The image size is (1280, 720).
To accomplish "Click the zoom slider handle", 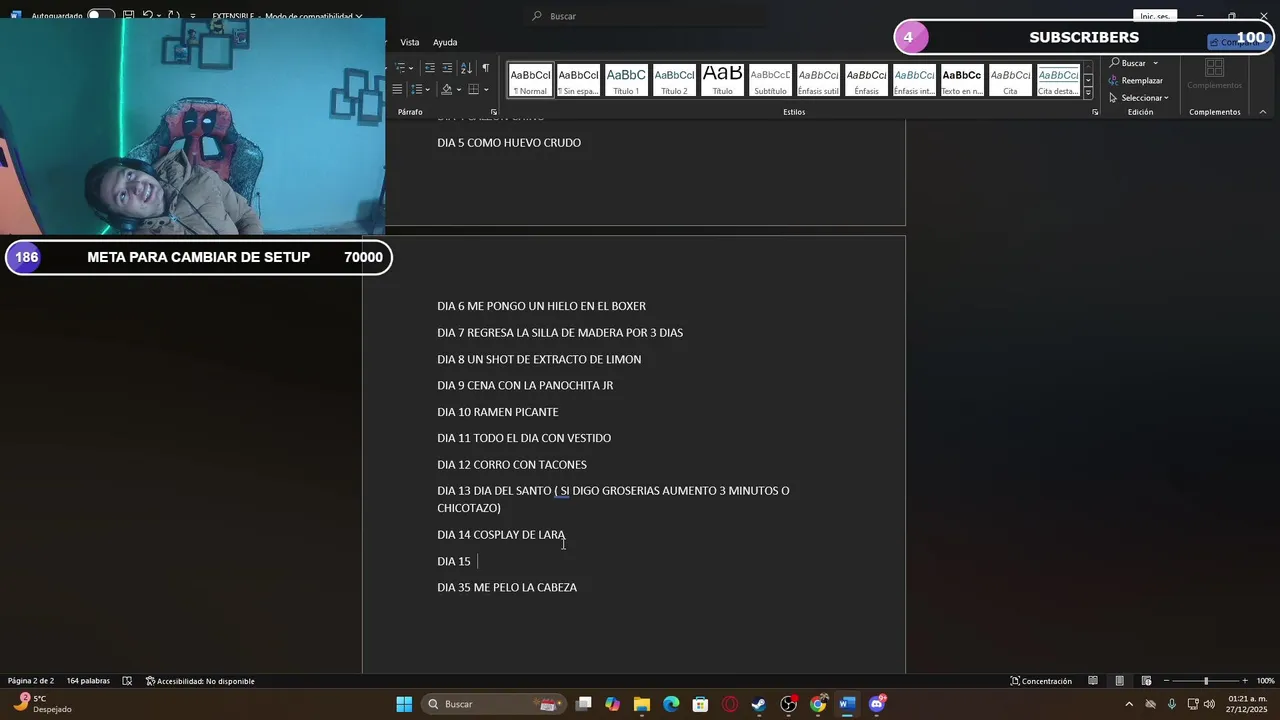I will pyautogui.click(x=1206, y=681).
